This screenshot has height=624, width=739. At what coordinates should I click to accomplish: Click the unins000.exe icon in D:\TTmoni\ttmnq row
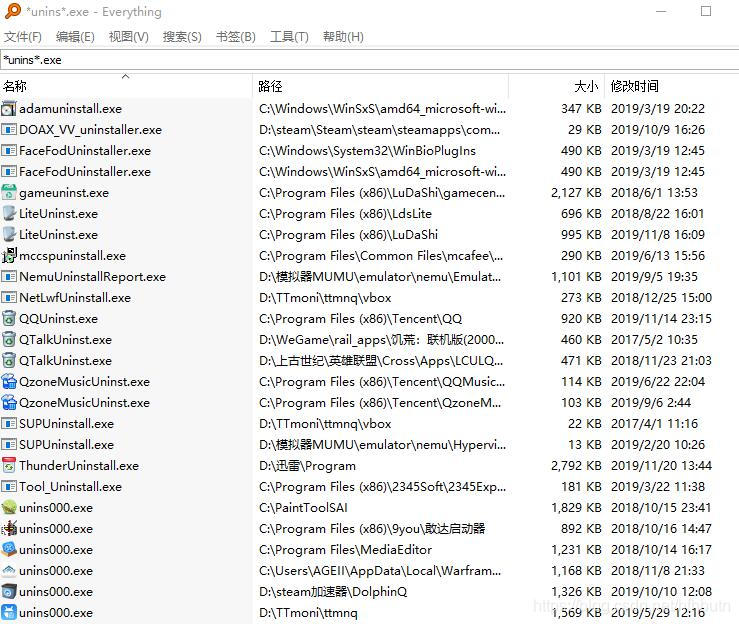pyautogui.click(x=8, y=613)
